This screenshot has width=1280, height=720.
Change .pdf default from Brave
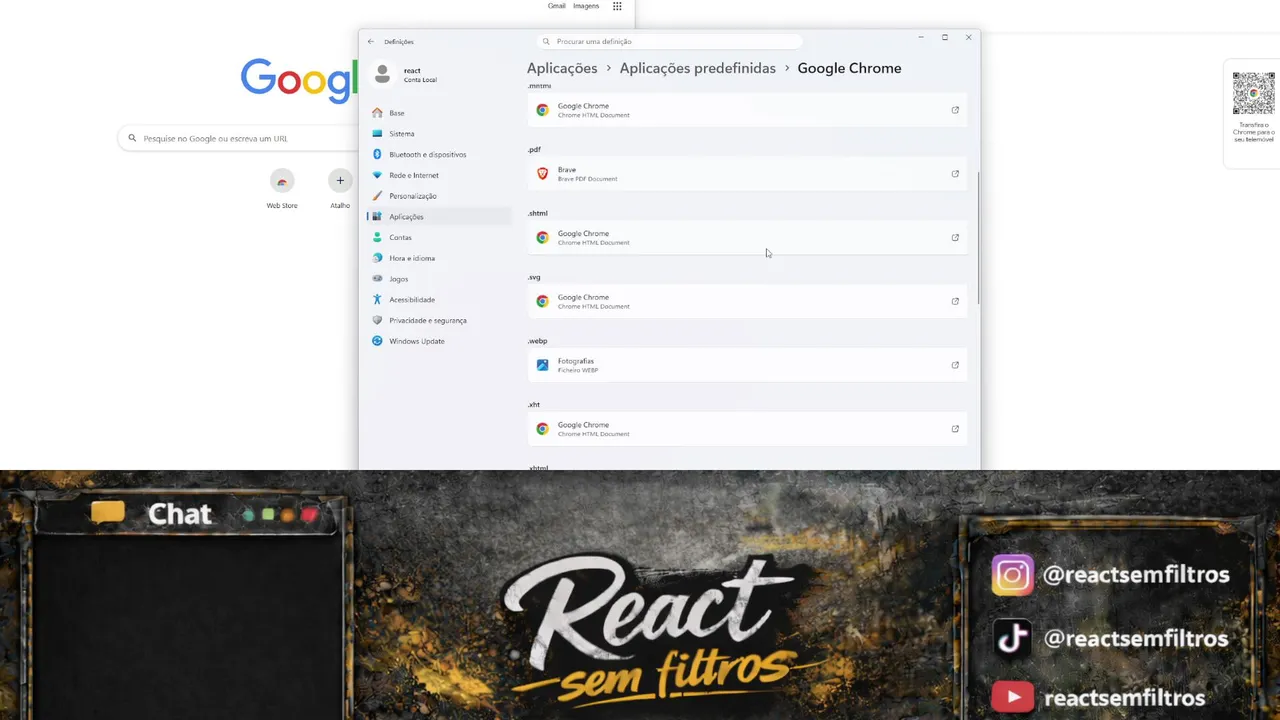[747, 174]
